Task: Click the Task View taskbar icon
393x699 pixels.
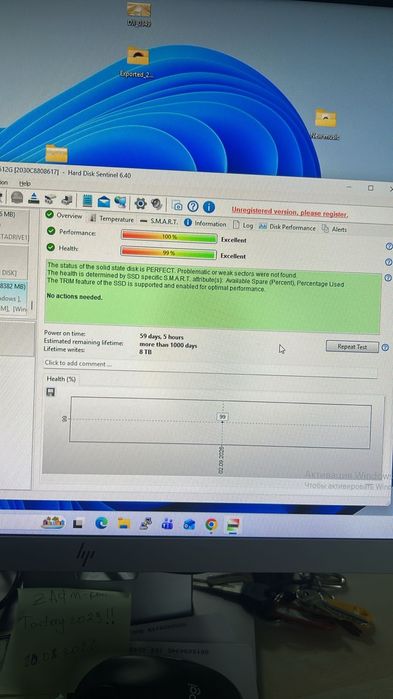Action: pyautogui.click(x=78, y=523)
